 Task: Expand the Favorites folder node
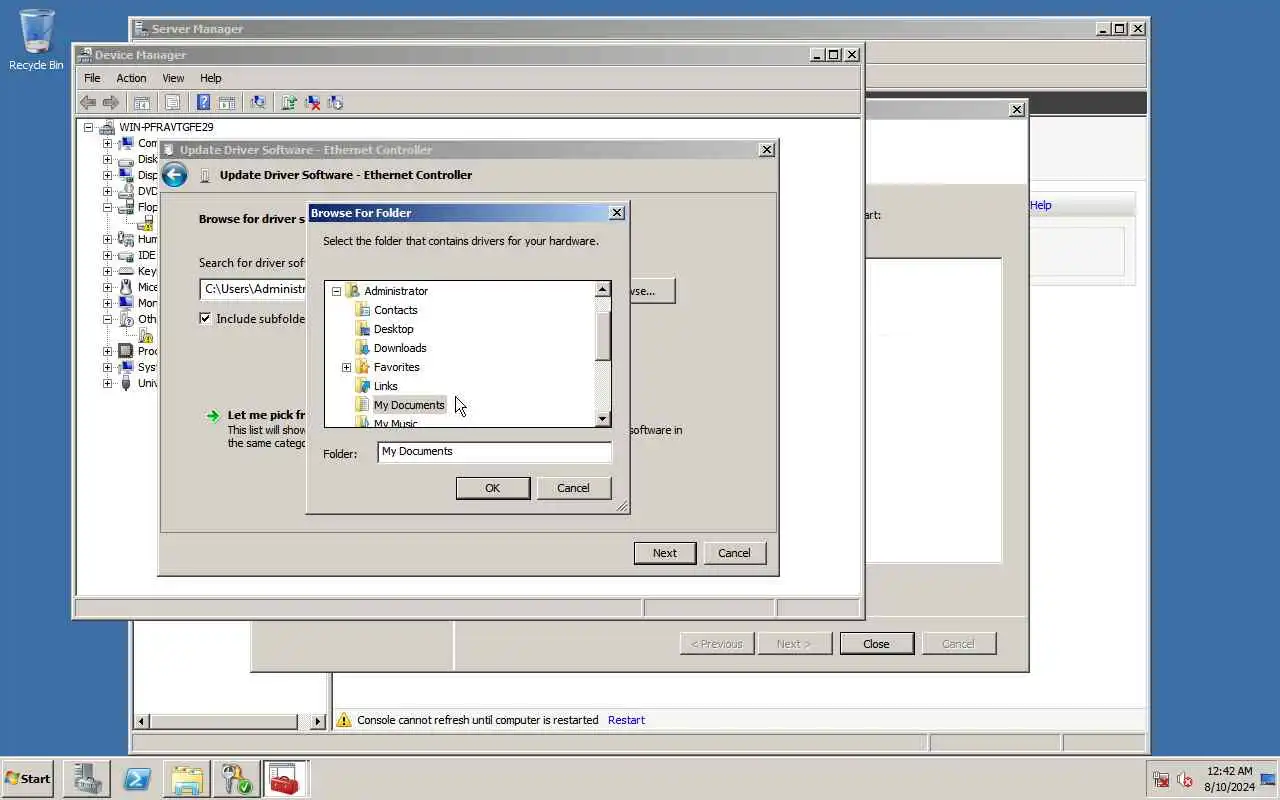click(346, 367)
